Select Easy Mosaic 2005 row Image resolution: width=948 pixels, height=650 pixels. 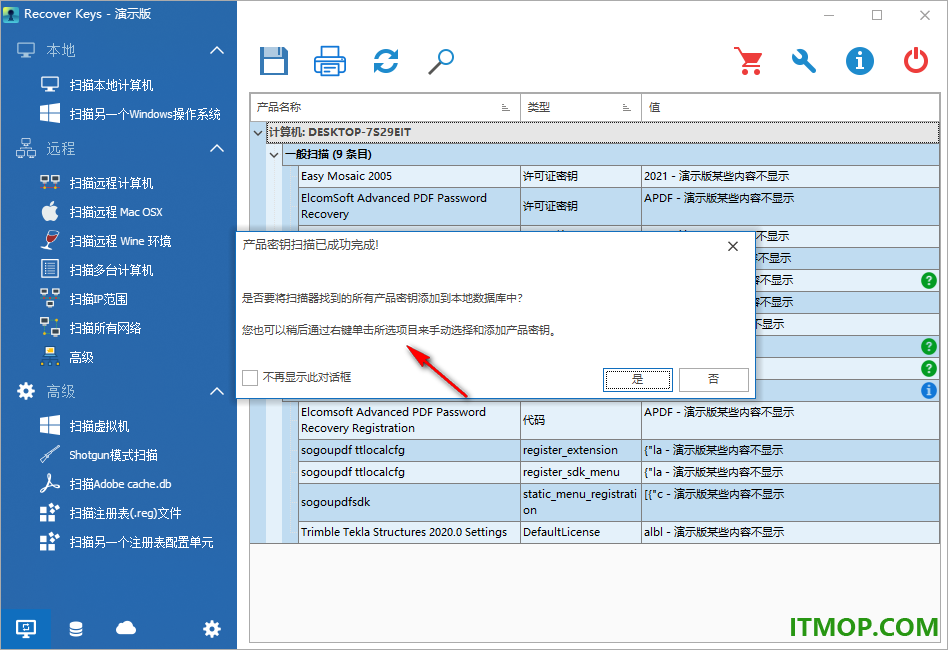(618, 176)
